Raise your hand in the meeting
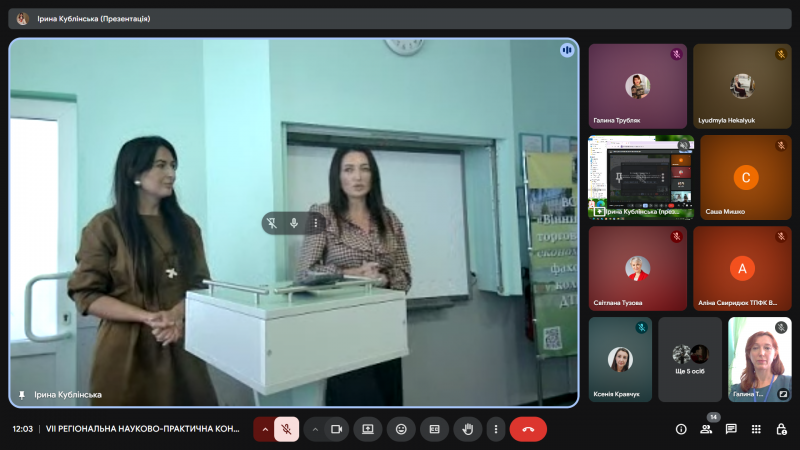This screenshot has height=450, width=800. point(466,429)
